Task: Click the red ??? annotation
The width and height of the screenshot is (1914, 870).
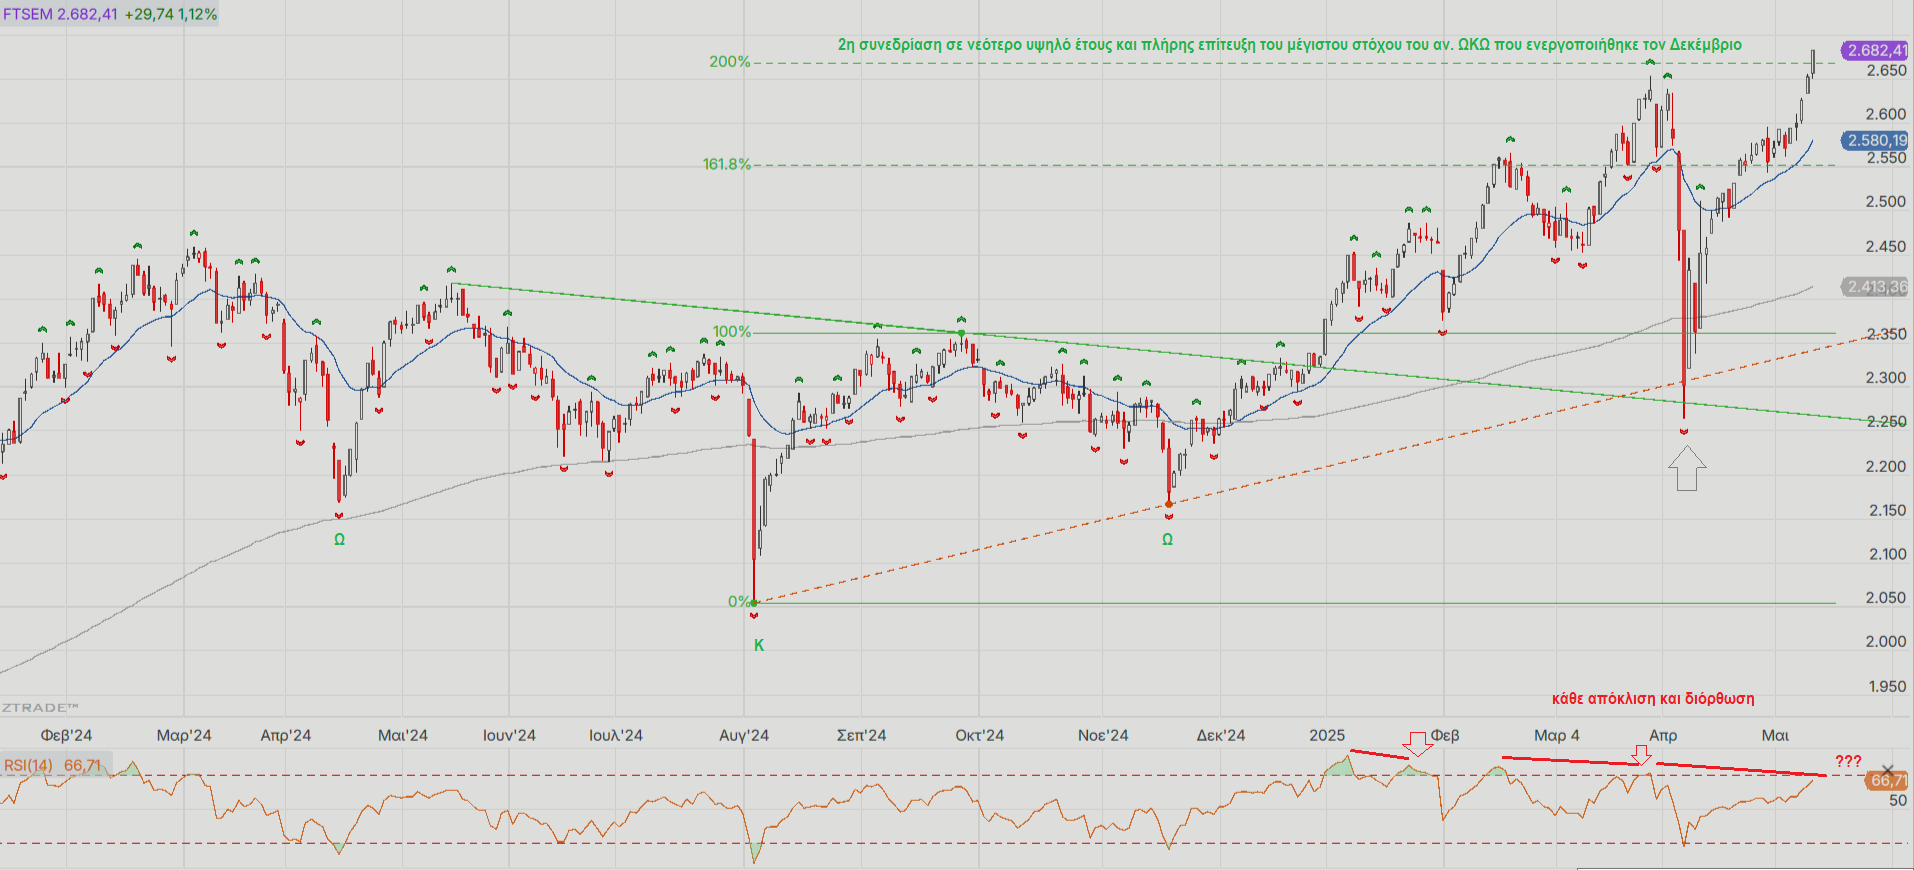Action: [x=1848, y=762]
